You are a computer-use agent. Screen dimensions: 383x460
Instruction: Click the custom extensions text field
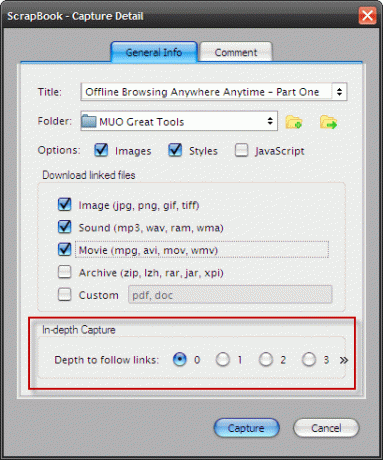coord(230,294)
